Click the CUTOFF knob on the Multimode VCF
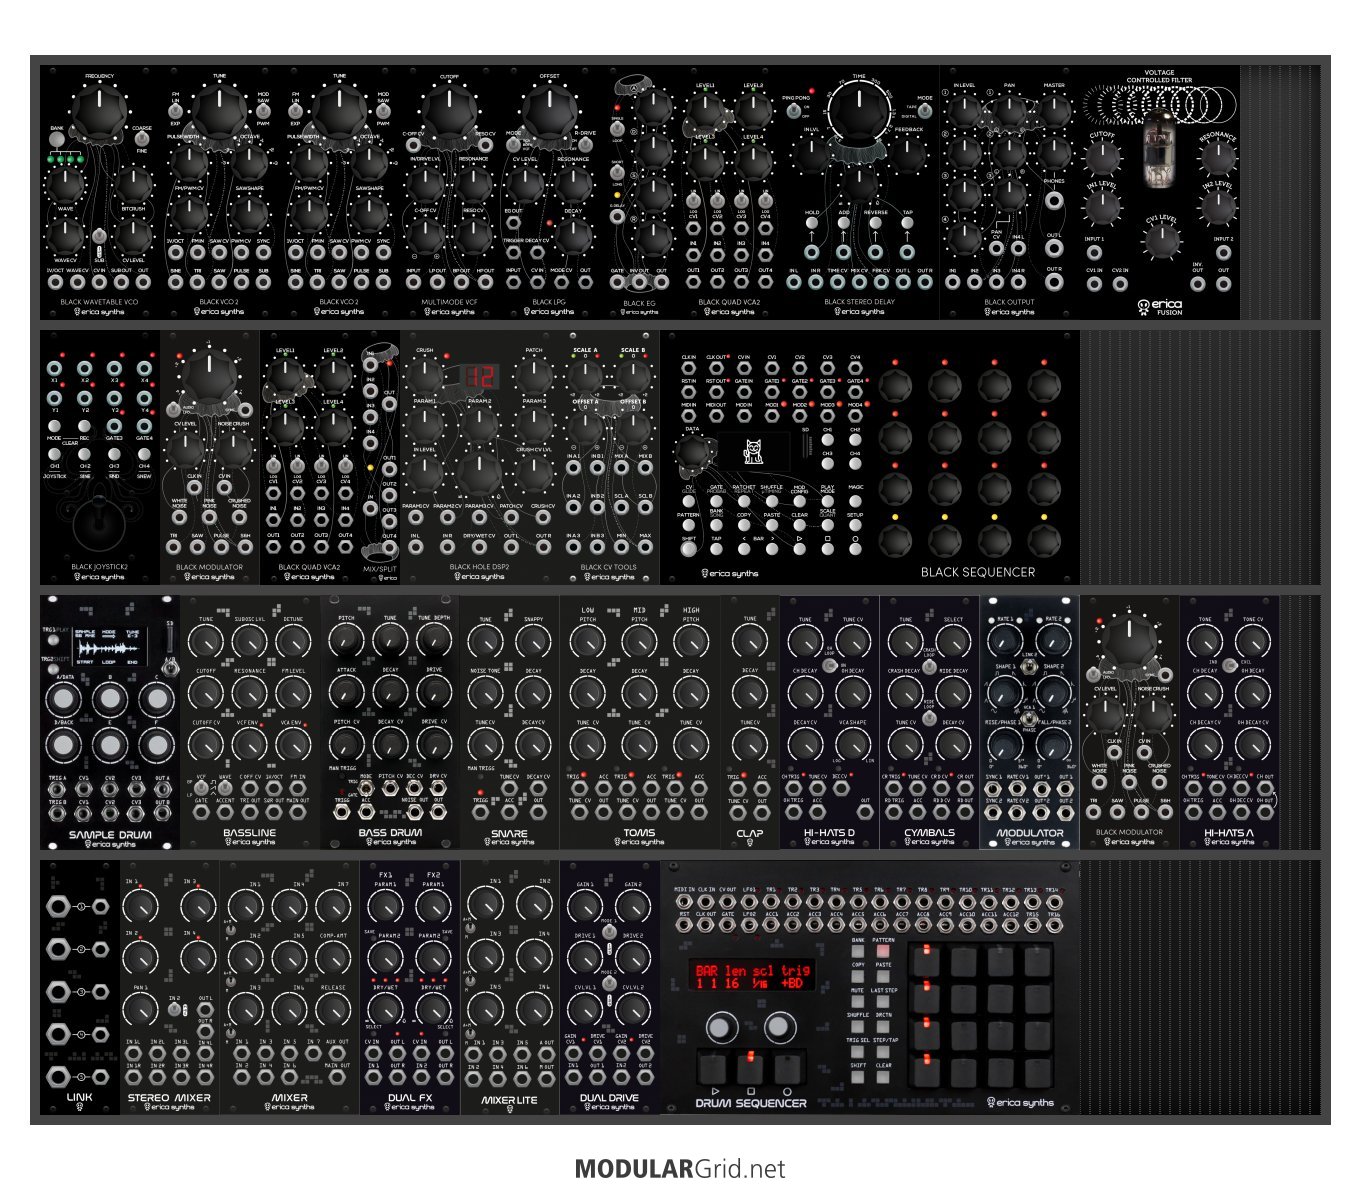The image size is (1361, 1190). pyautogui.click(x=449, y=110)
